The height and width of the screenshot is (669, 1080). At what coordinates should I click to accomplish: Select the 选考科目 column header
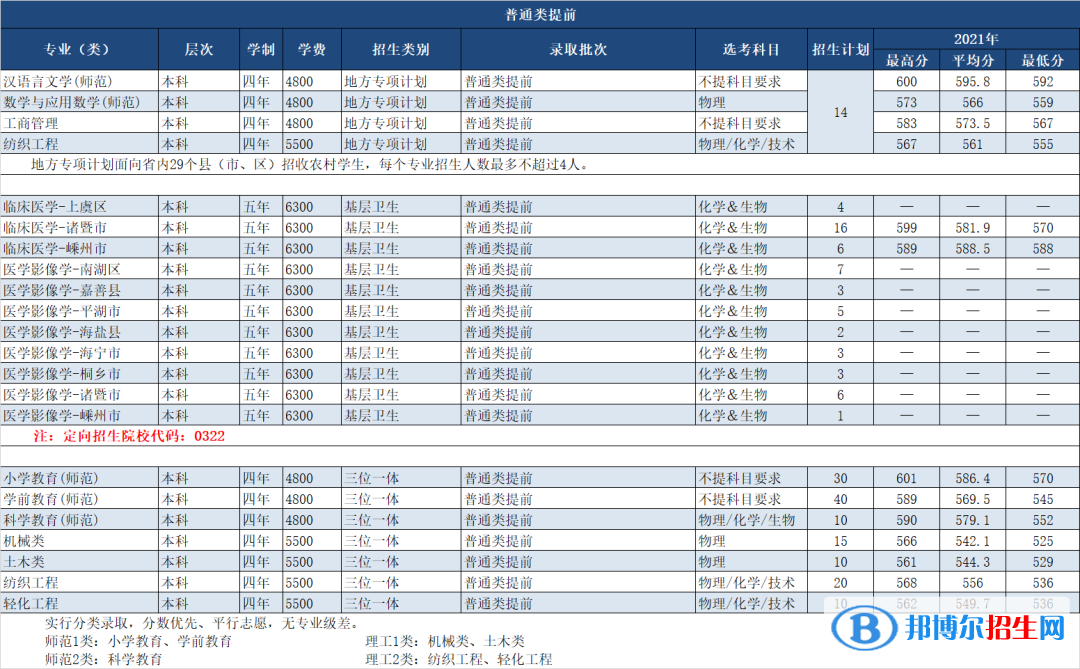tap(751, 50)
